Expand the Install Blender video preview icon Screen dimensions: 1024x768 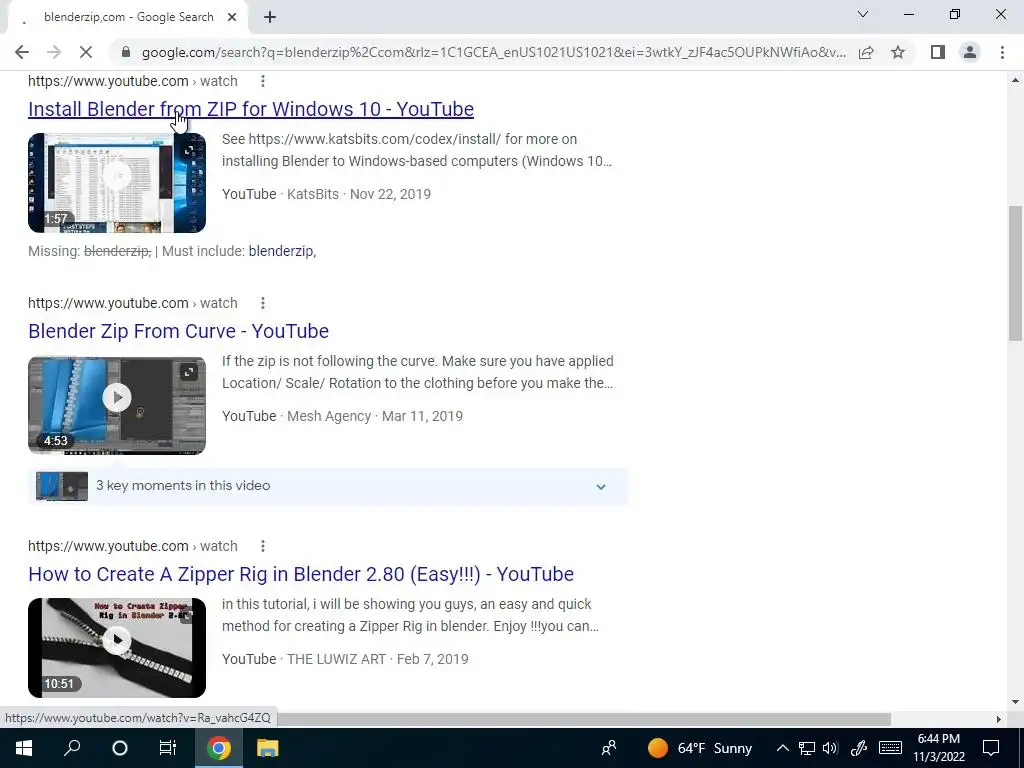(x=189, y=151)
